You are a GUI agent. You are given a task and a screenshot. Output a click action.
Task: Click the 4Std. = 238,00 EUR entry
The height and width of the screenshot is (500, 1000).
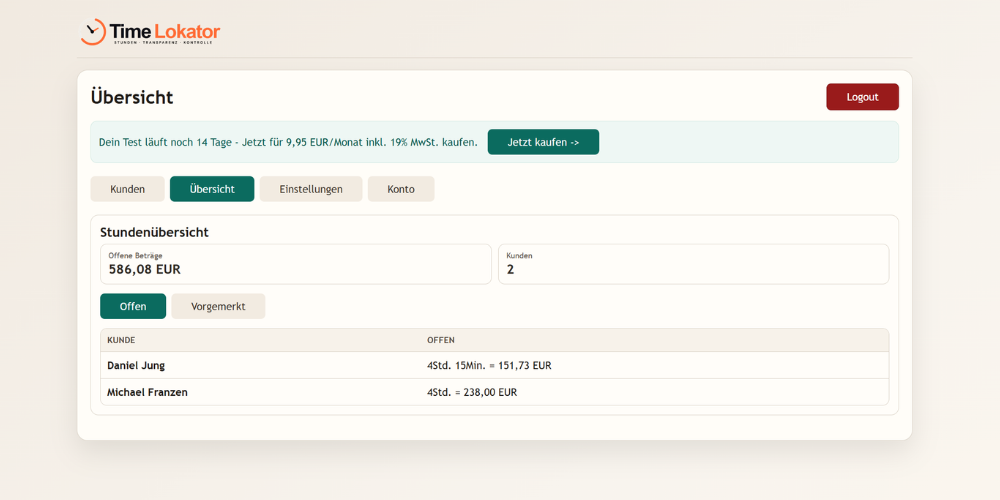coord(472,392)
